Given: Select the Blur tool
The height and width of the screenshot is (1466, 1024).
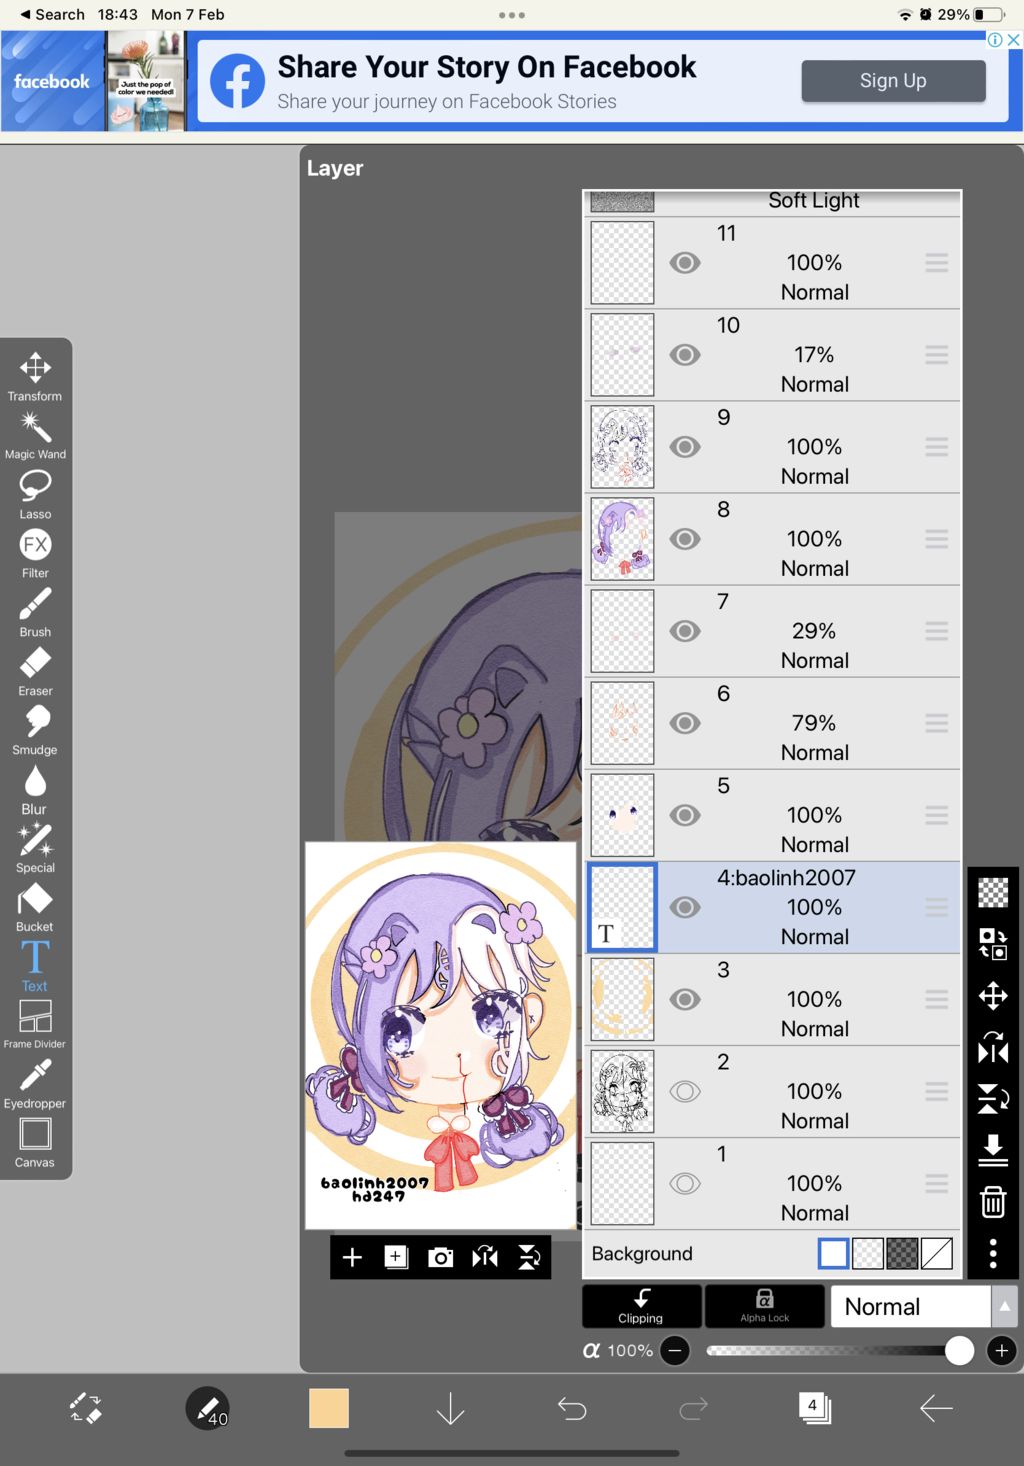Looking at the screenshot, I should 35,790.
